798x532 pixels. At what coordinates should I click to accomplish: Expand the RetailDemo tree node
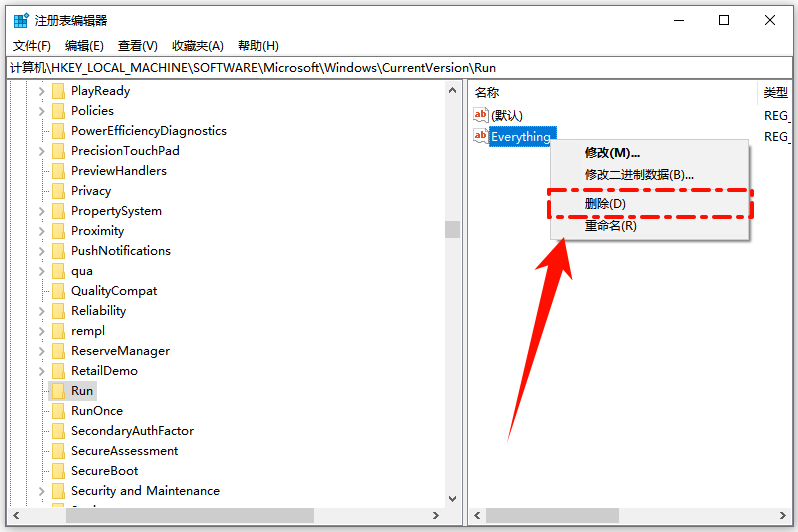coord(42,371)
